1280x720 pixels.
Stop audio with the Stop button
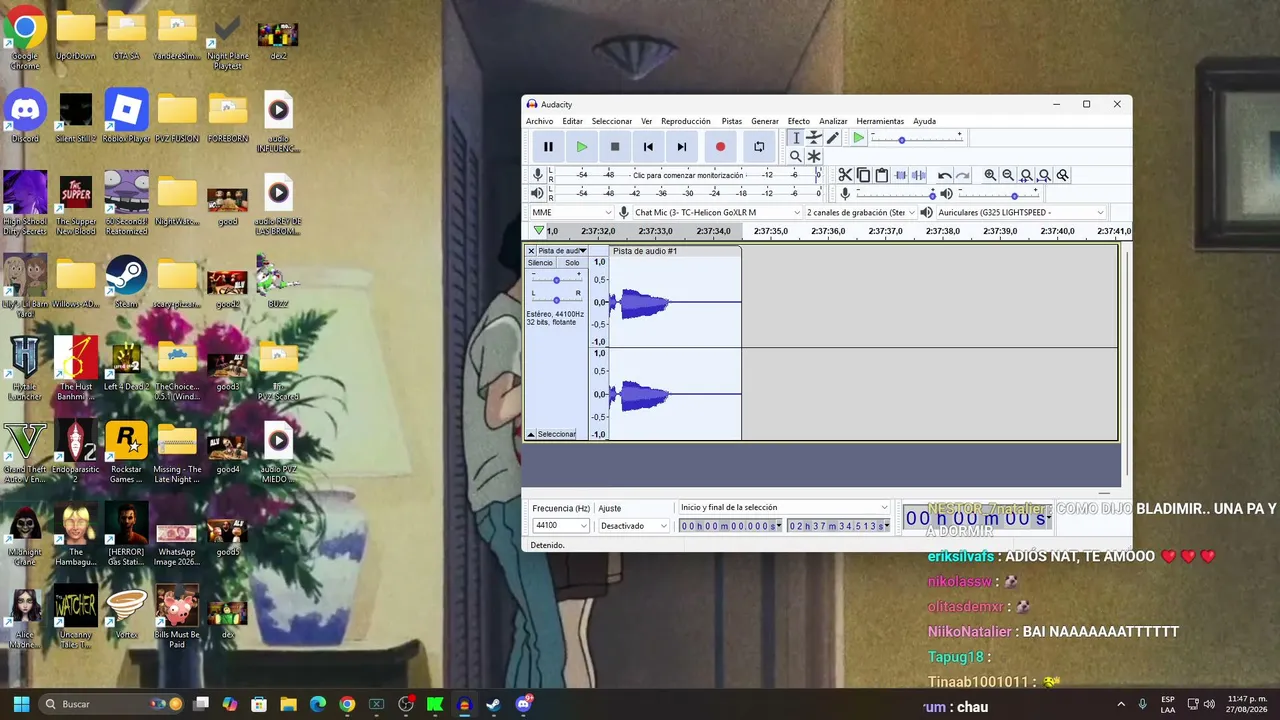615,147
